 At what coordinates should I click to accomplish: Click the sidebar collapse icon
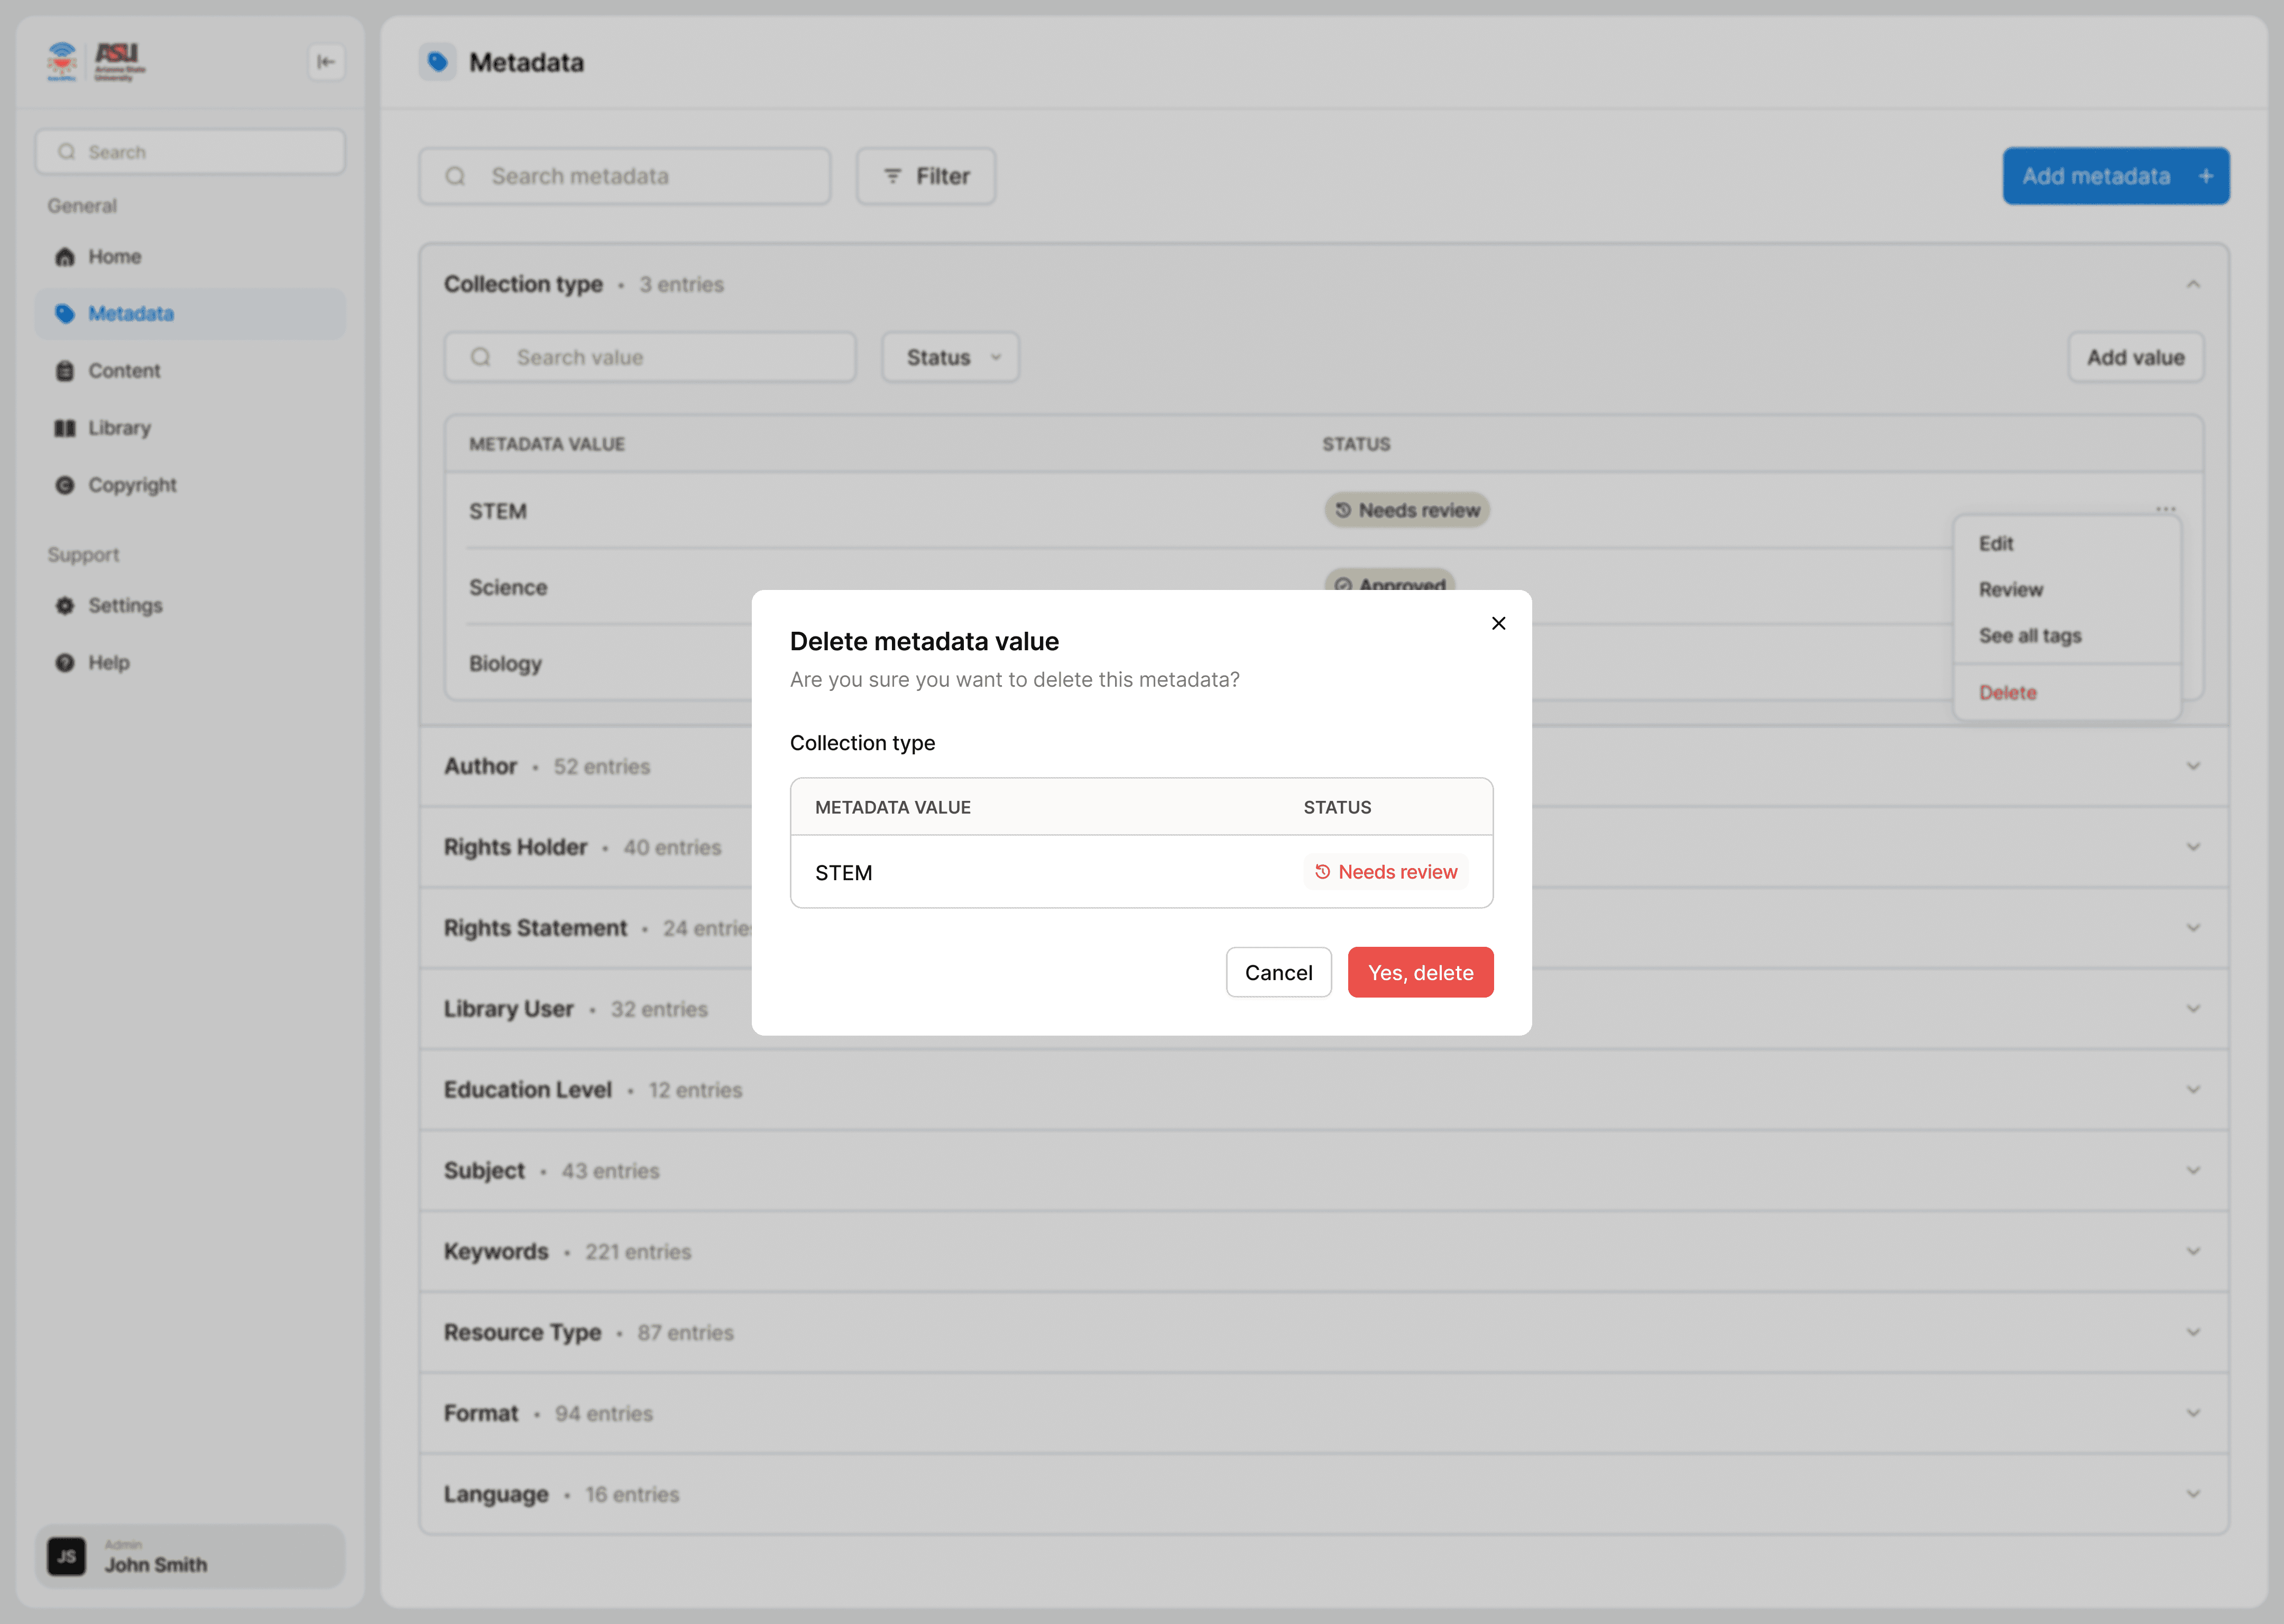click(x=326, y=62)
